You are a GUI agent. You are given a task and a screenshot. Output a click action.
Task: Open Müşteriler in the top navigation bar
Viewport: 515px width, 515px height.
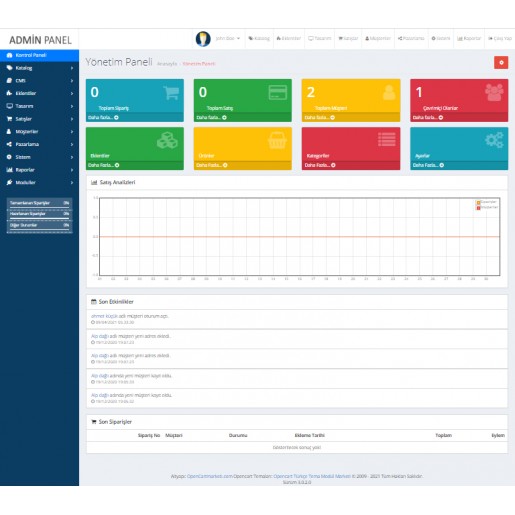click(378, 38)
